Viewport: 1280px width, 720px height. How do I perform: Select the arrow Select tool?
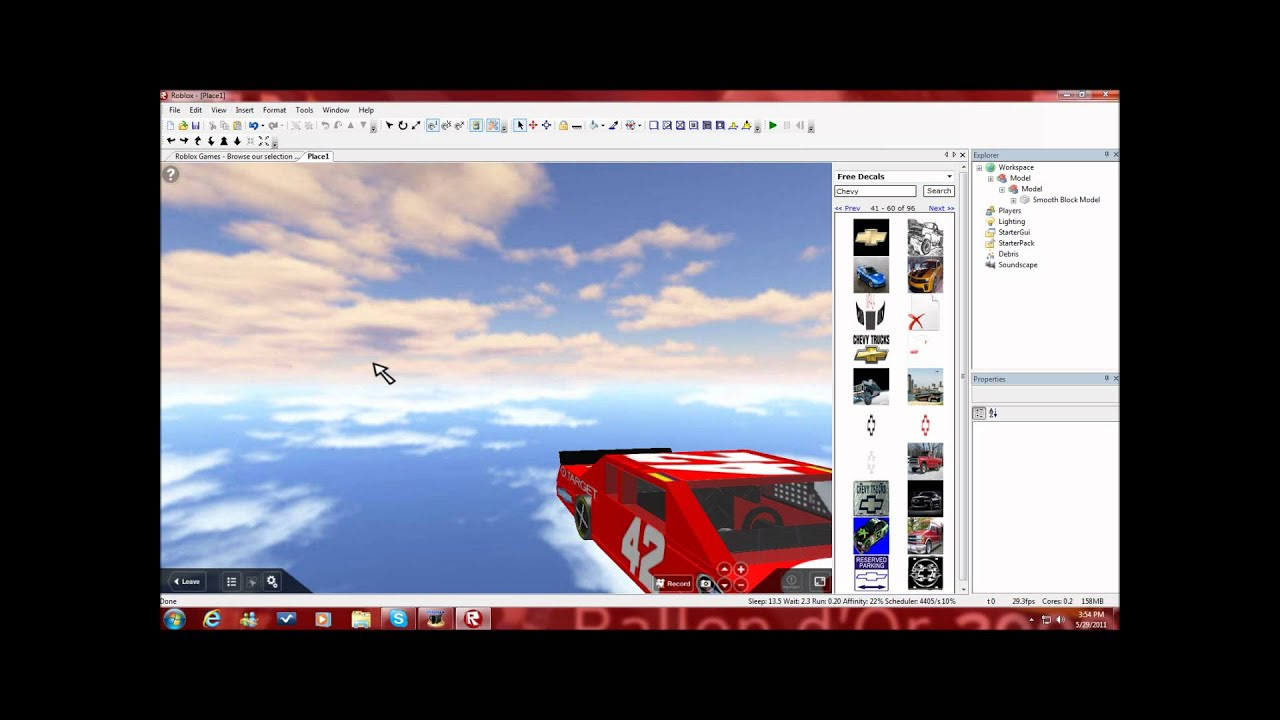point(389,125)
